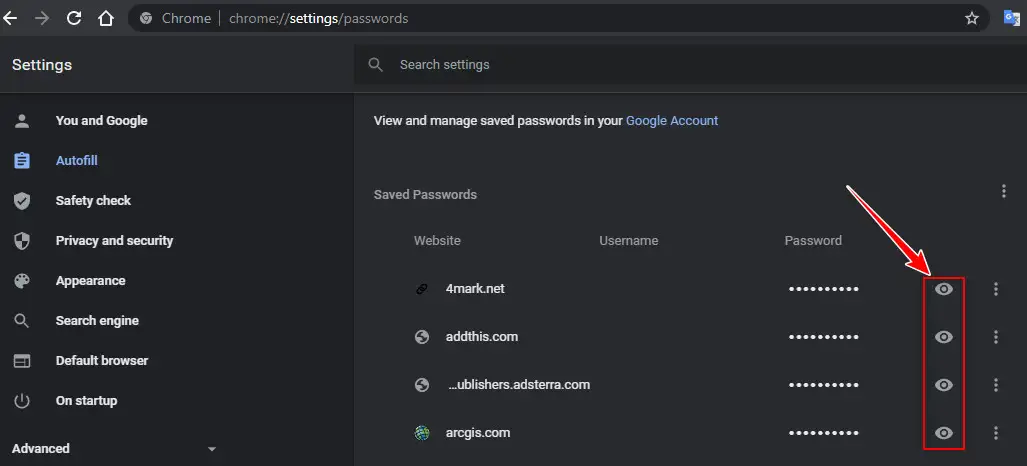The width and height of the screenshot is (1027, 466).
Task: Reveal the arcgis.com password
Action: click(944, 433)
